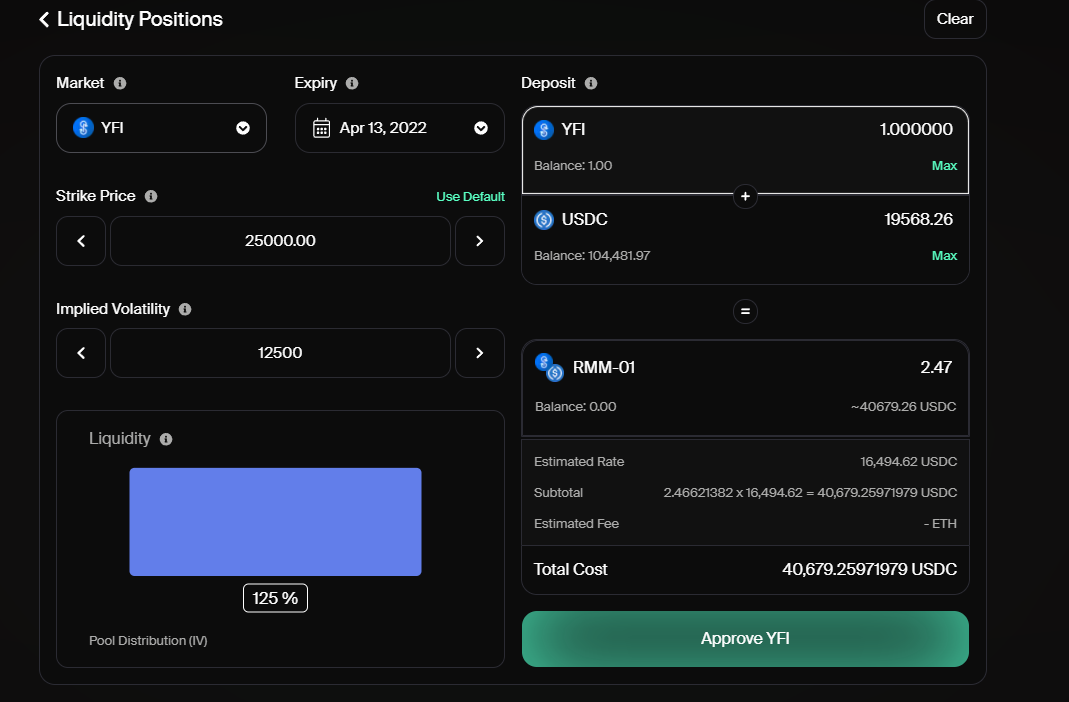This screenshot has width=1069, height=702.
Task: Click the calendar icon in Expiry
Action: pos(321,128)
